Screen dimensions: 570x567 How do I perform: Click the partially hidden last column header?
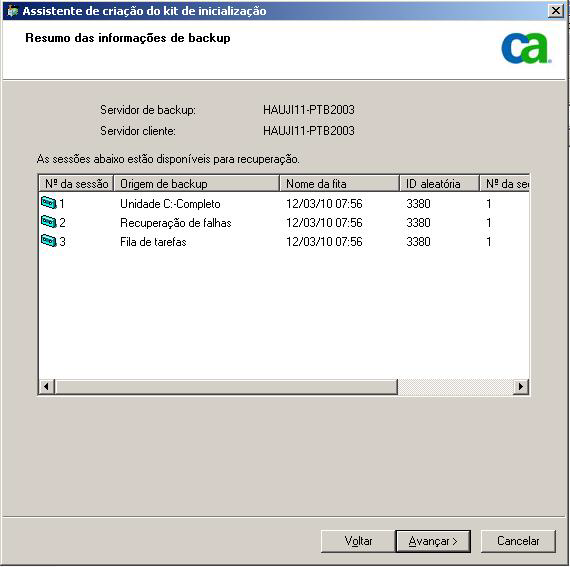(504, 184)
